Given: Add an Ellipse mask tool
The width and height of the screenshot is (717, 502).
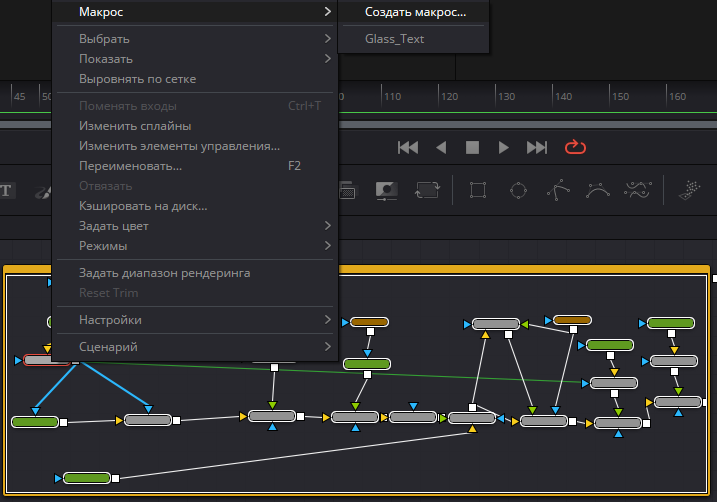Looking at the screenshot, I should pyautogui.click(x=518, y=190).
